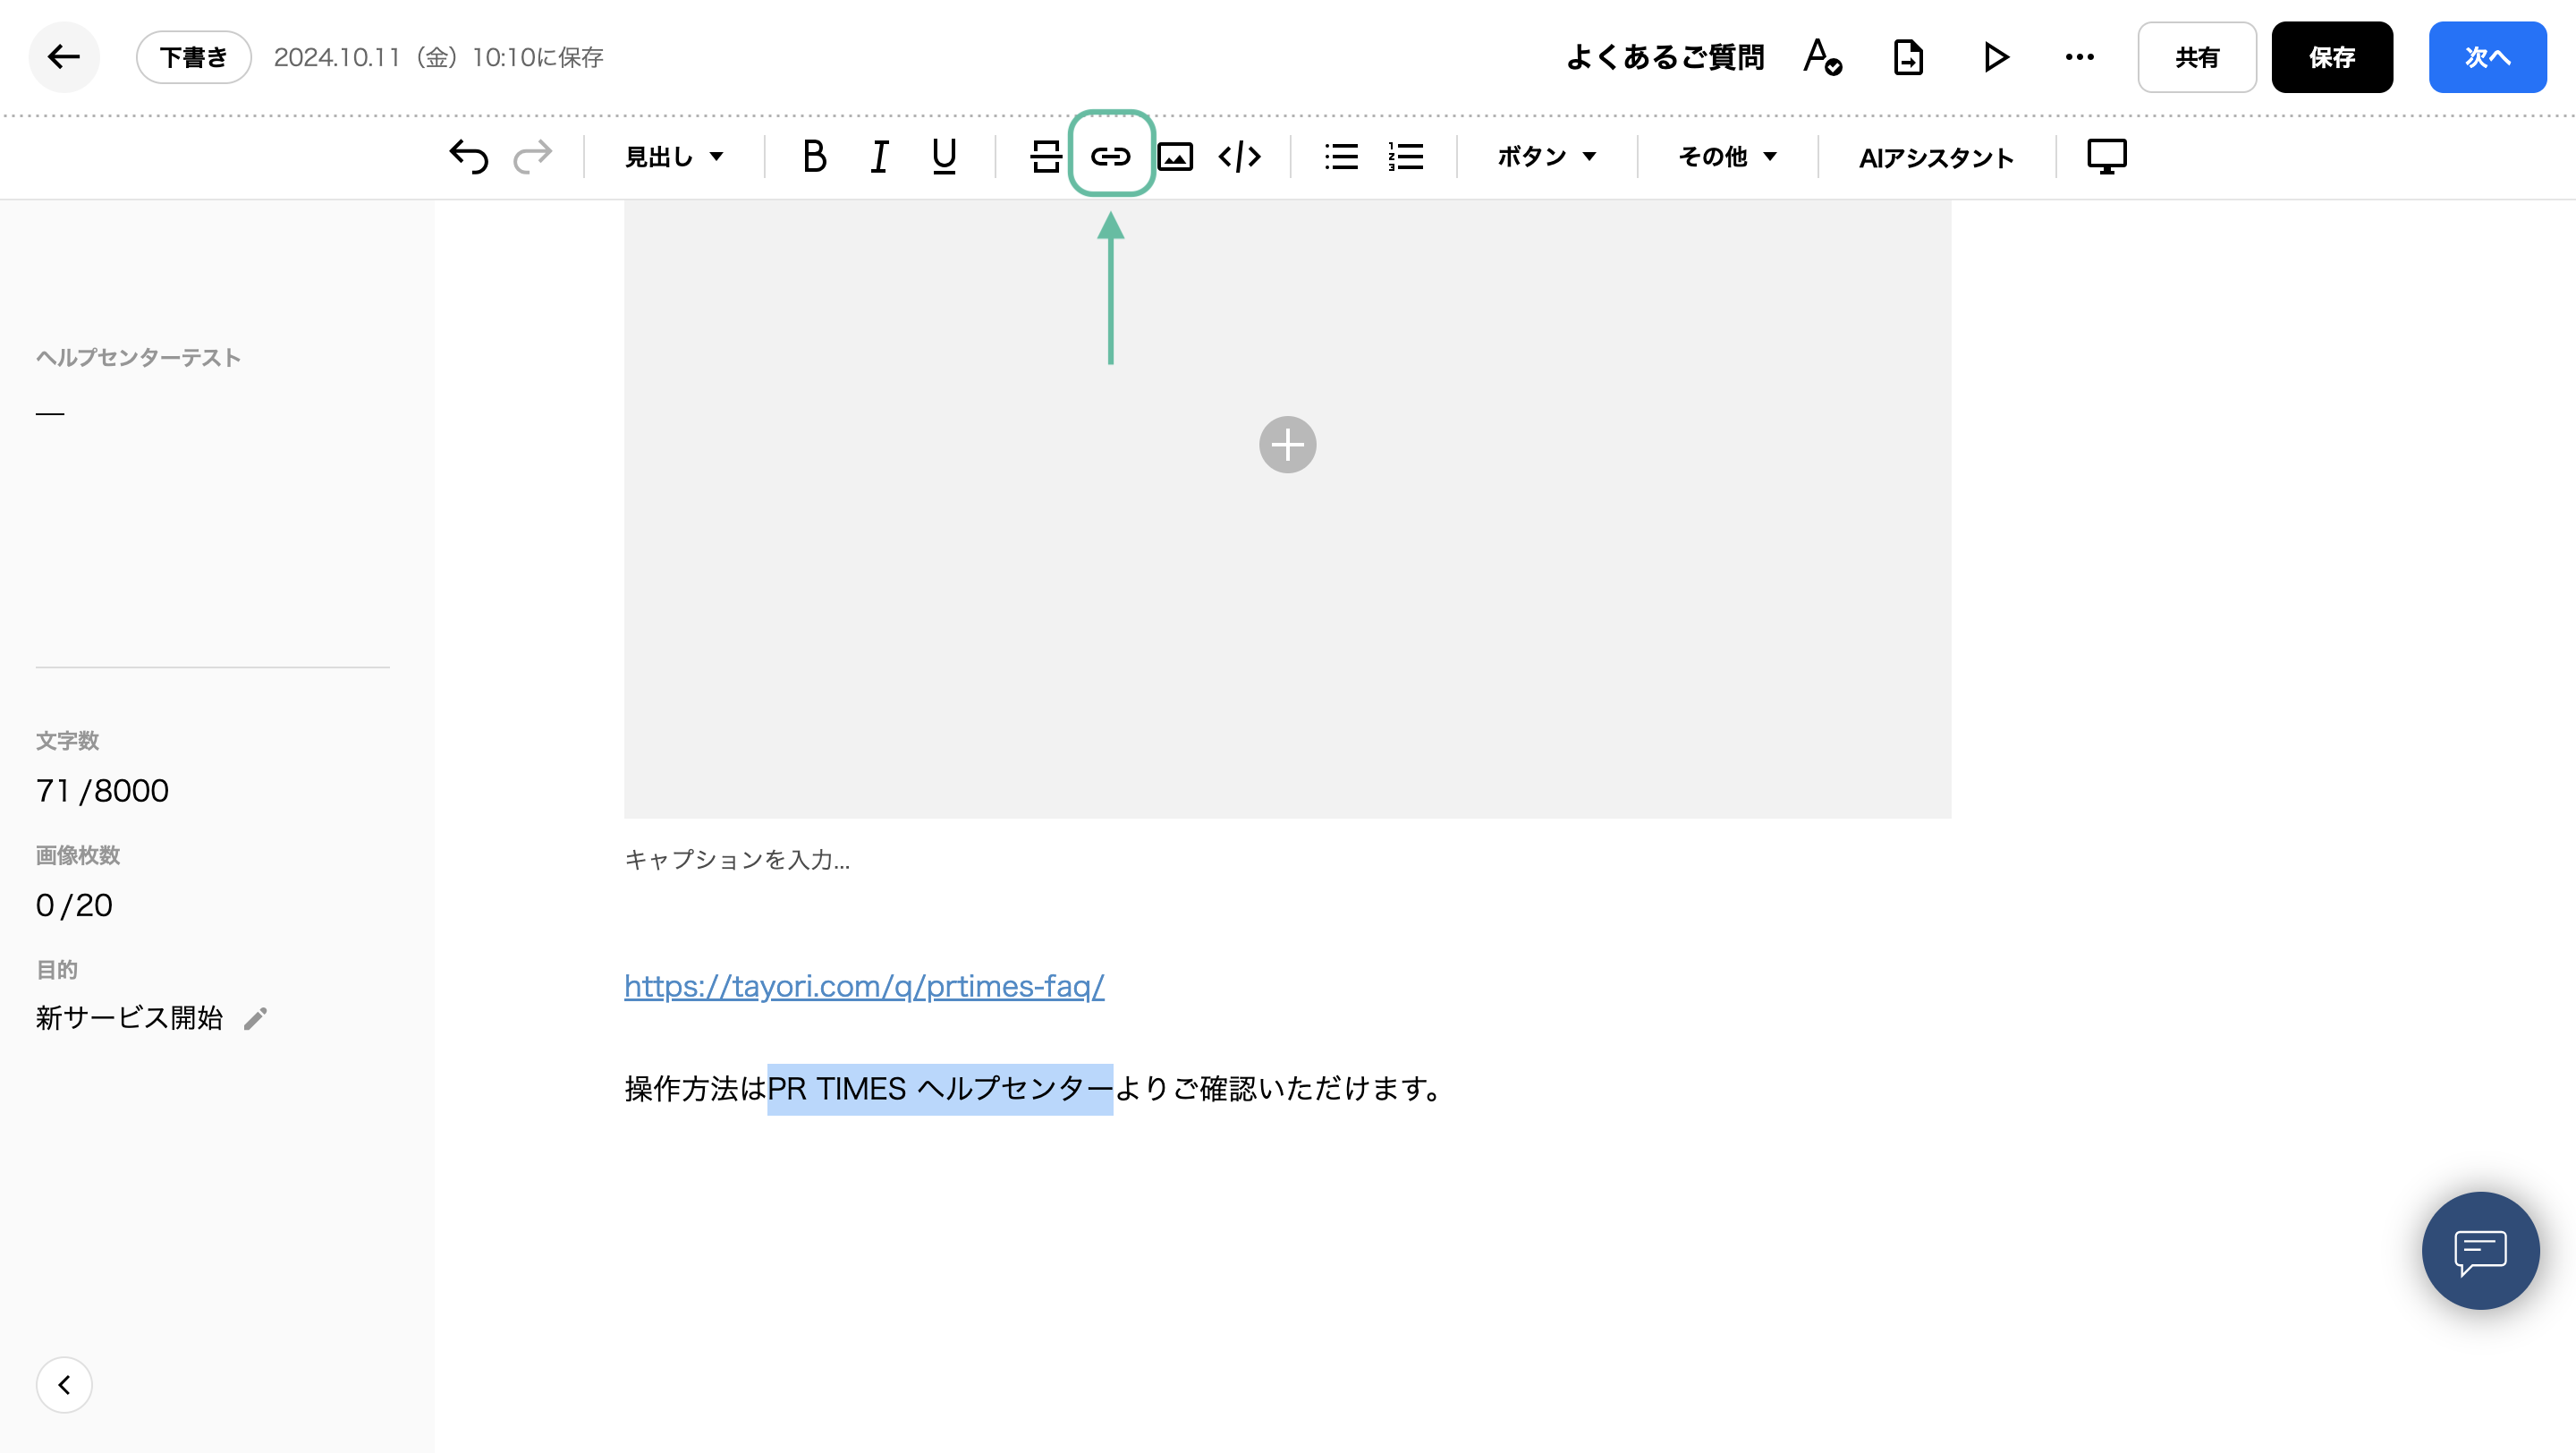
Task: Apply a numbered list
Action: pyautogui.click(x=1405, y=156)
